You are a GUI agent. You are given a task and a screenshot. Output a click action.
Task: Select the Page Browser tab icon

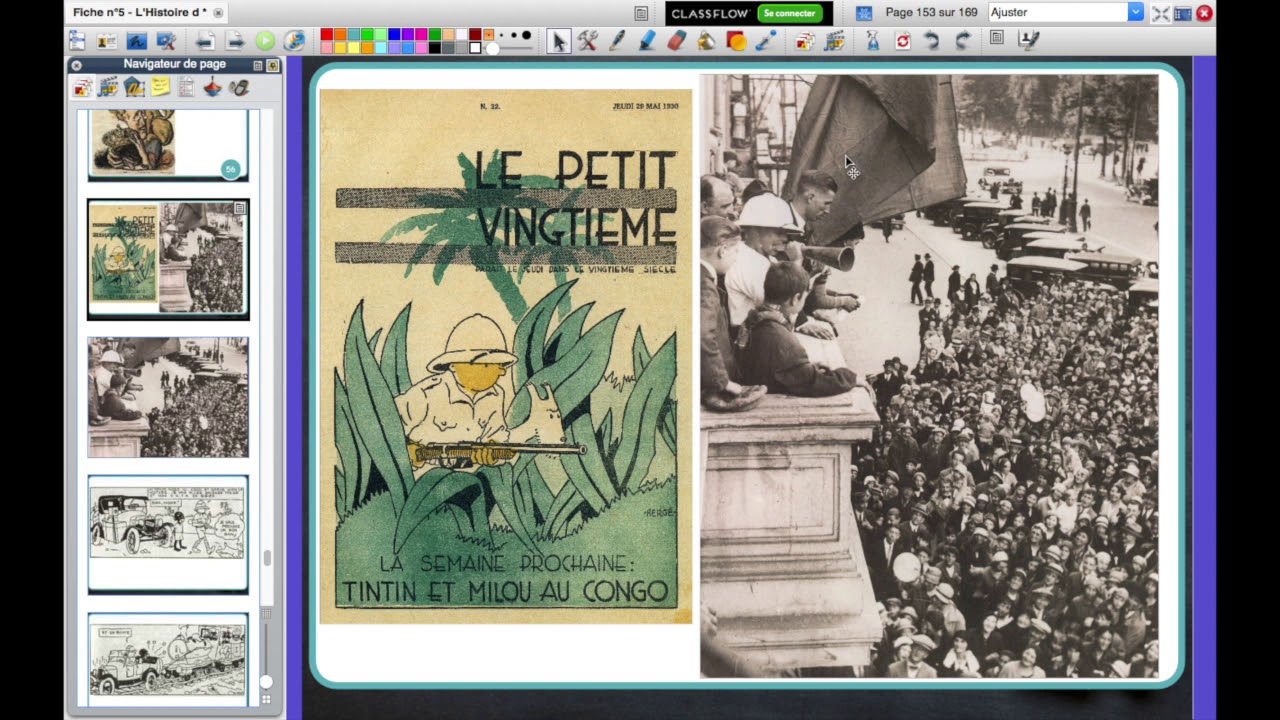click(x=82, y=88)
